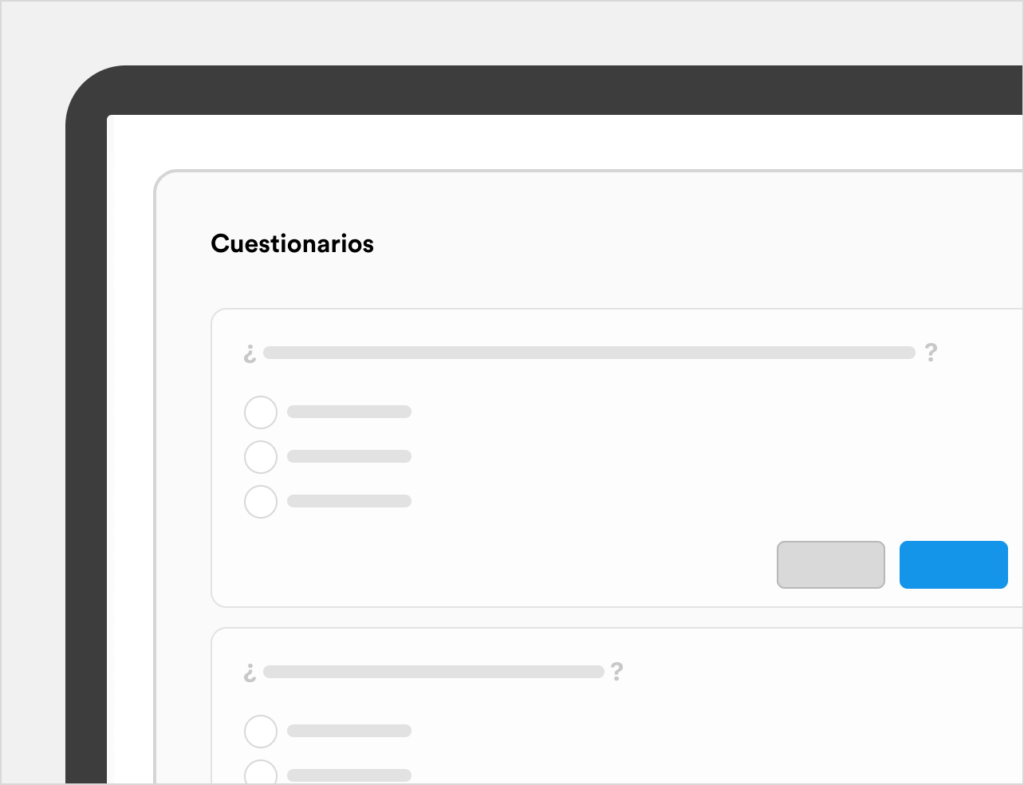Click the first option label in question two
Screen dimensions: 1024x785
click(x=349, y=731)
